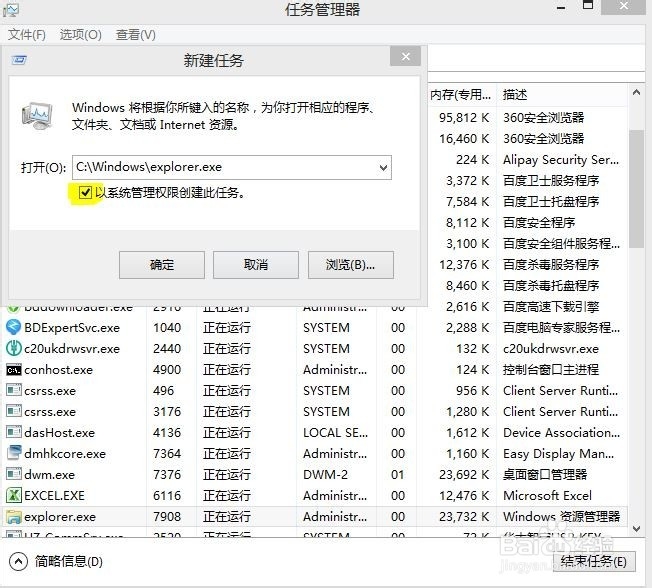The height and width of the screenshot is (588, 652).
Task: Click the c20ukdrwsvr.exe process icon
Action: (13, 348)
